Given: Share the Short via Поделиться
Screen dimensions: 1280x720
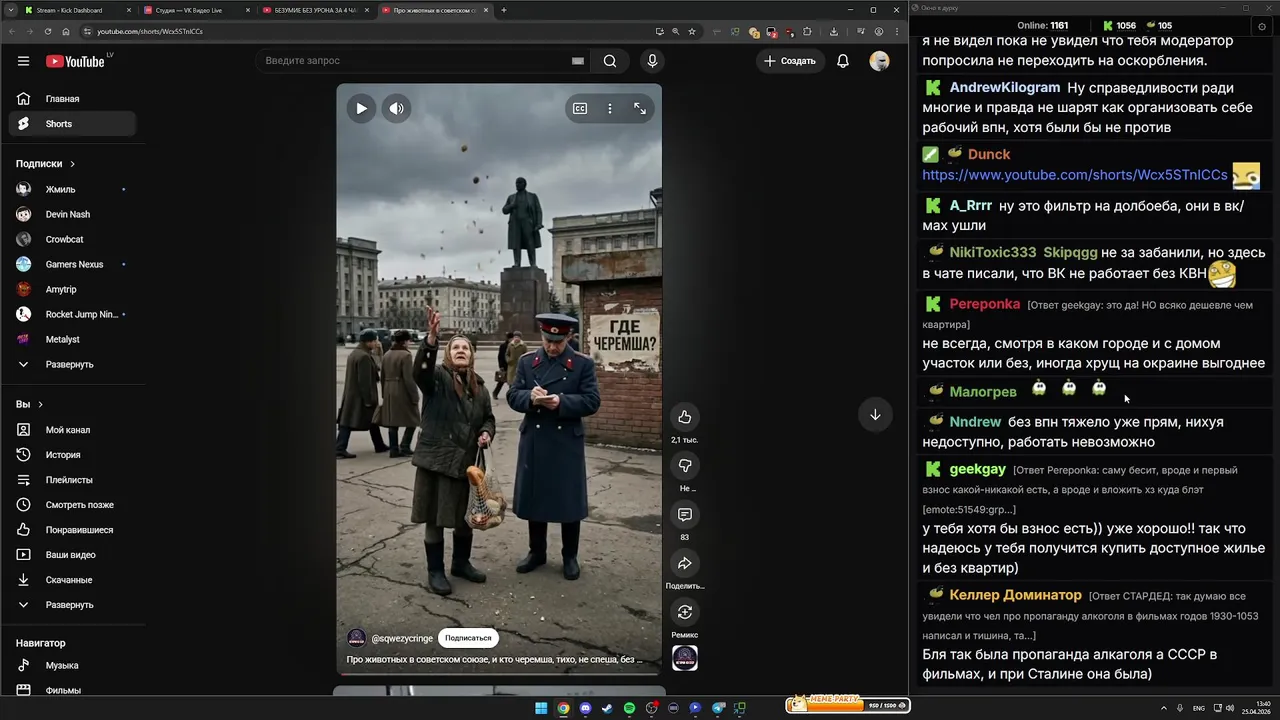Looking at the screenshot, I should [685, 563].
